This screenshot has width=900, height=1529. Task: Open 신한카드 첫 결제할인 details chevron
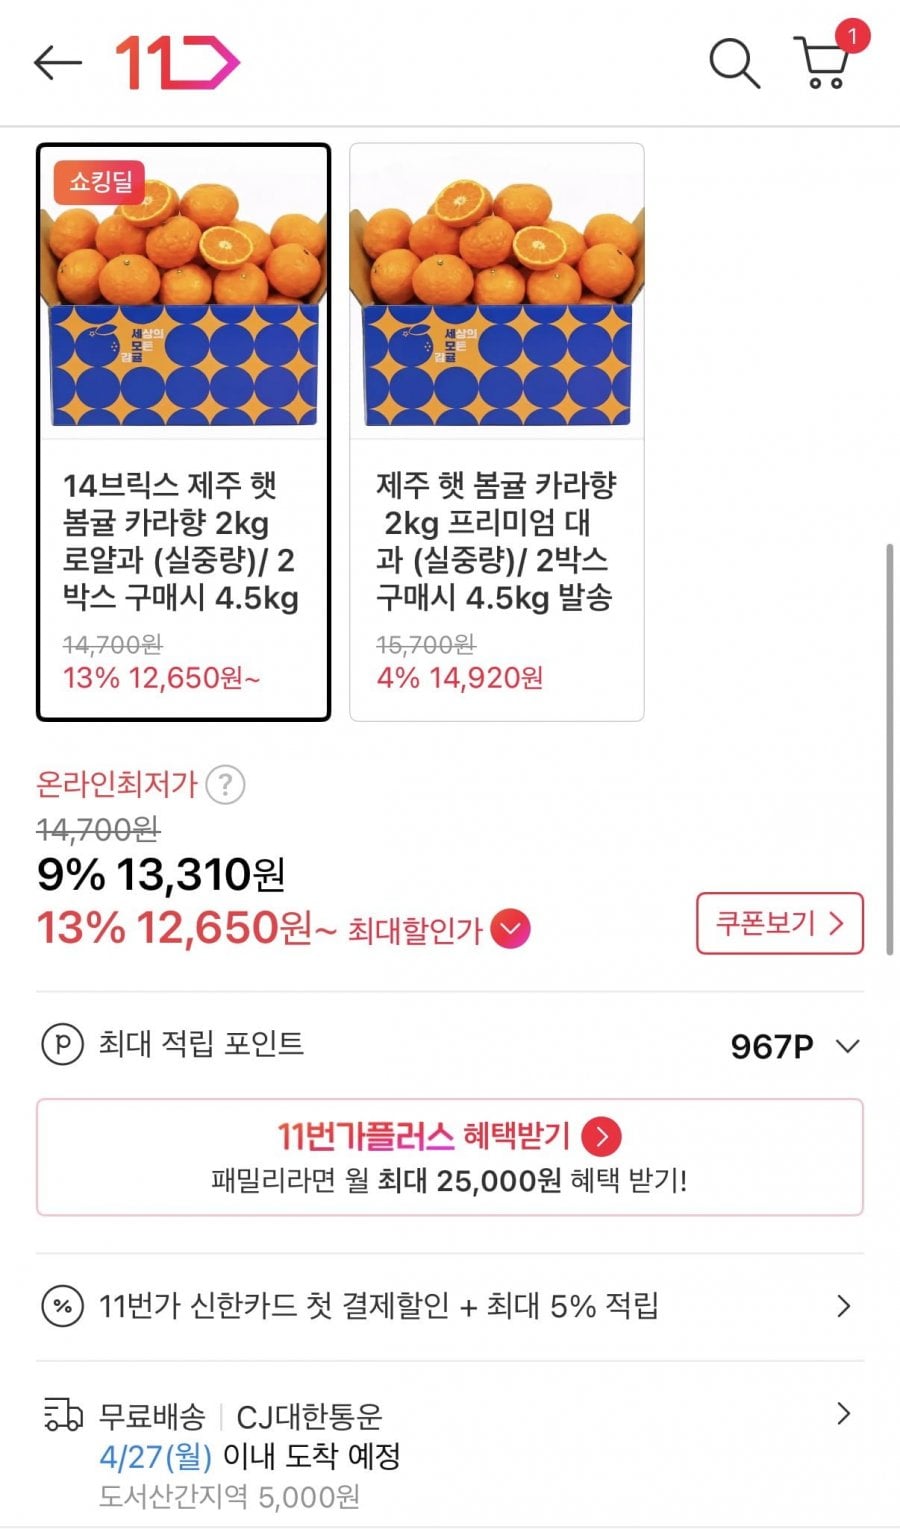point(843,1306)
